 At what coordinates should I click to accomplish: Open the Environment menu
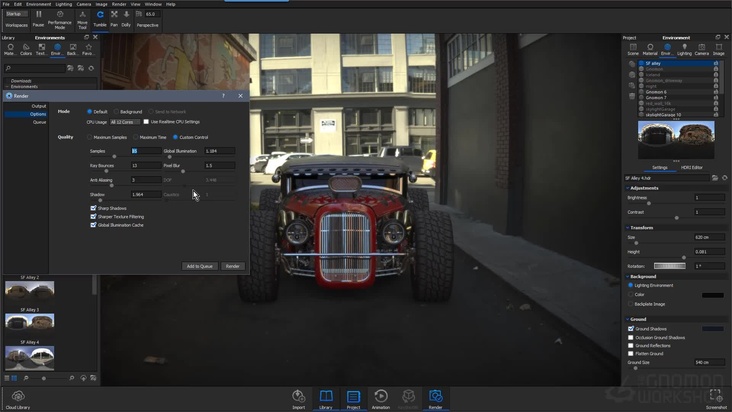[38, 4]
